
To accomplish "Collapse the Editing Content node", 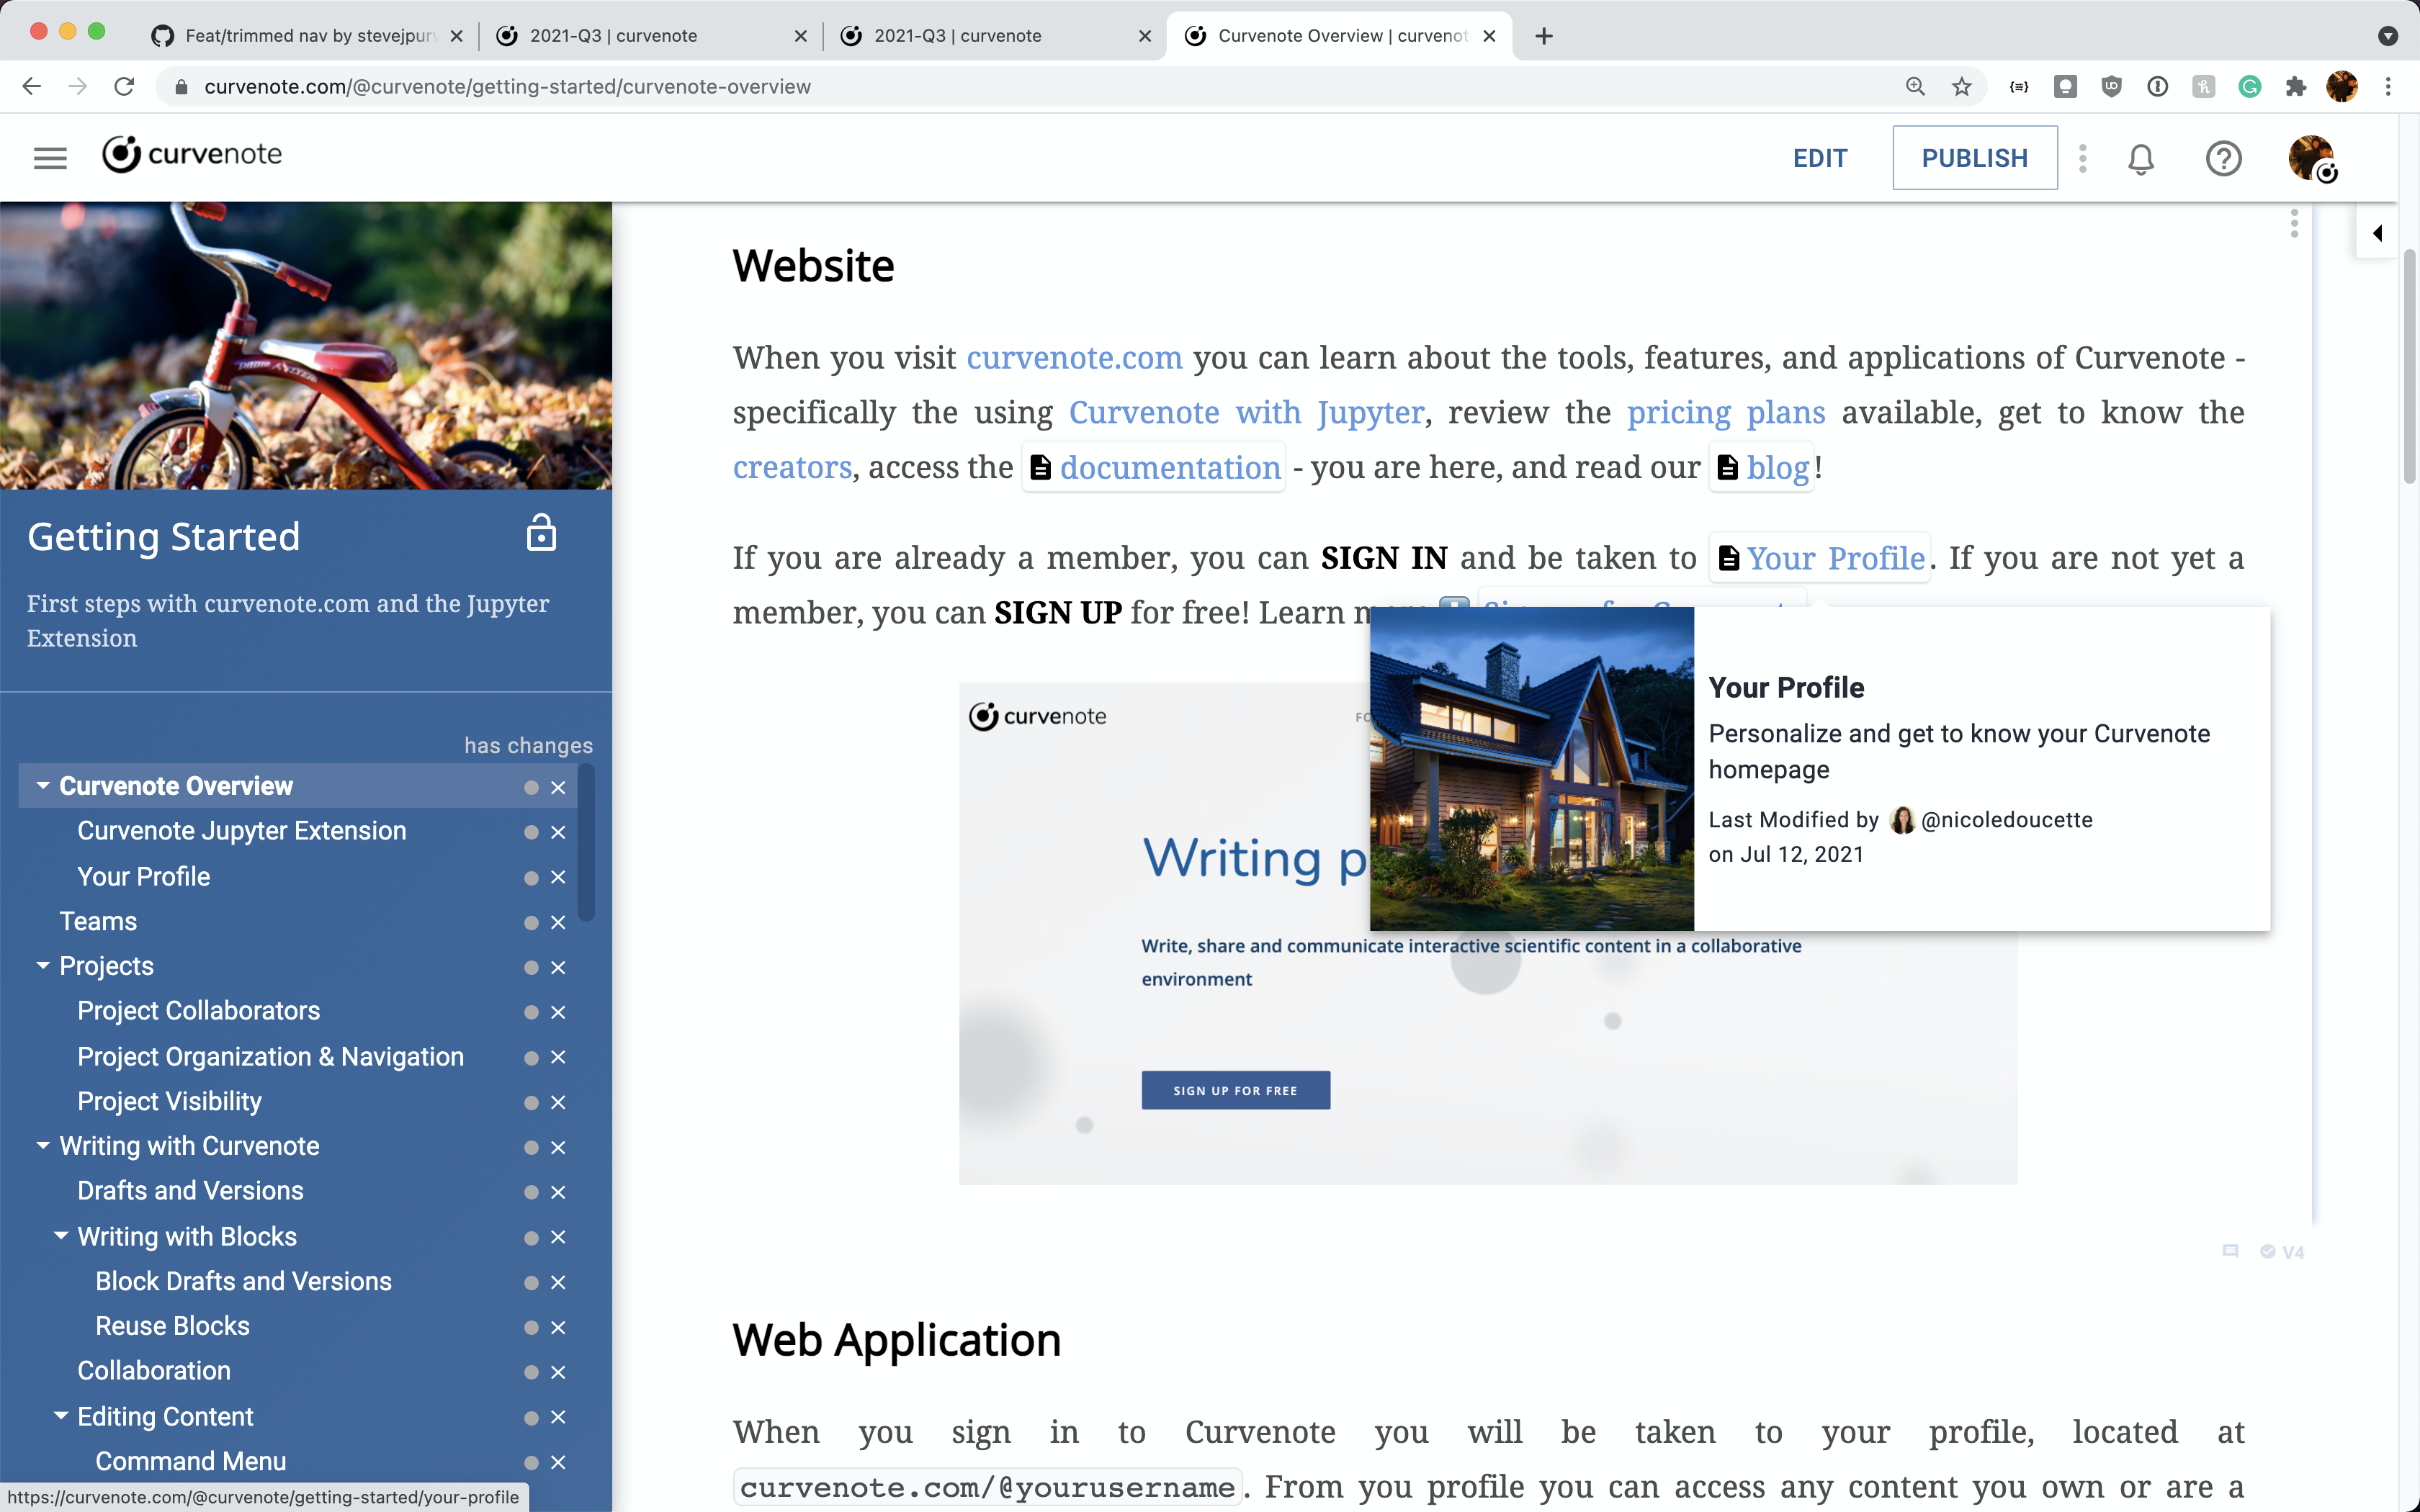I will point(61,1416).
